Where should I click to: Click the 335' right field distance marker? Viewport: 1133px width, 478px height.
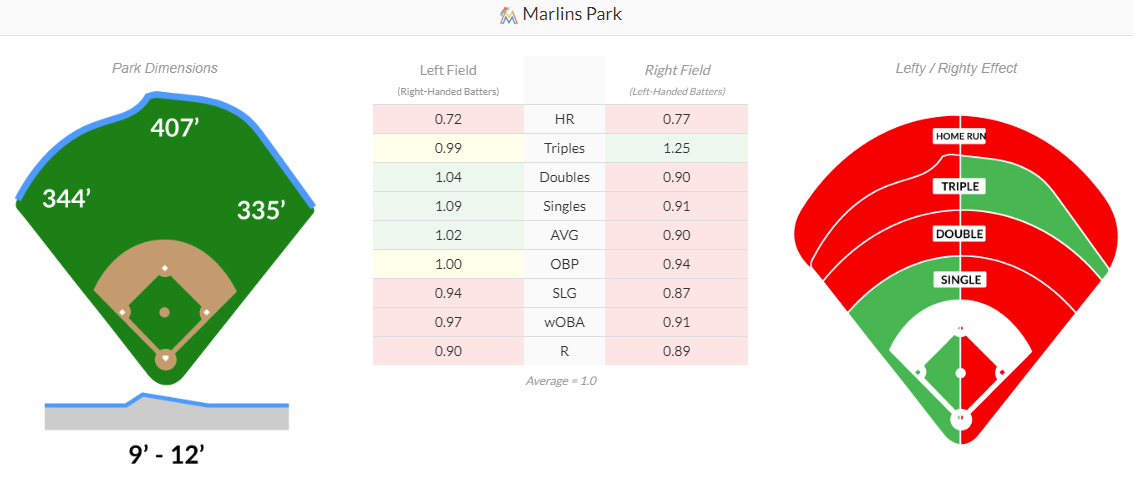tap(261, 210)
